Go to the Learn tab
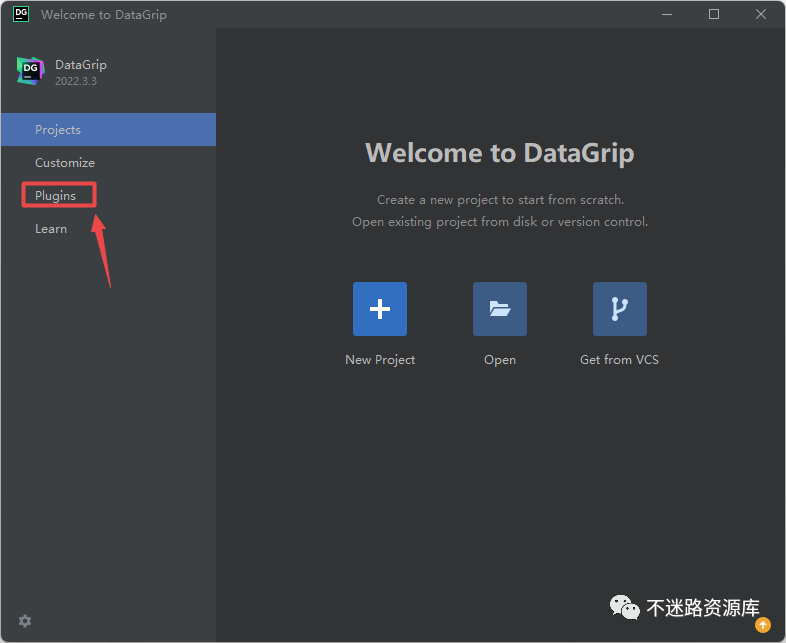Image resolution: width=786 pixels, height=643 pixels. 108,229
